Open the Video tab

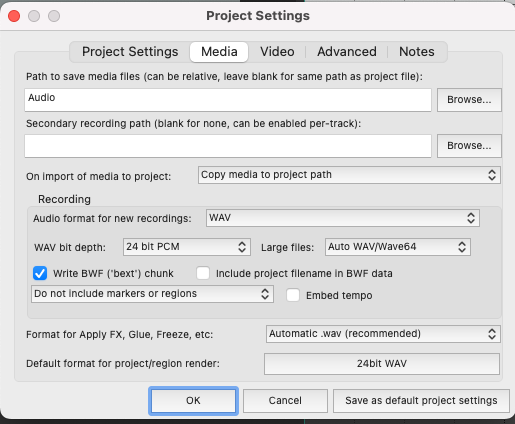pos(277,52)
